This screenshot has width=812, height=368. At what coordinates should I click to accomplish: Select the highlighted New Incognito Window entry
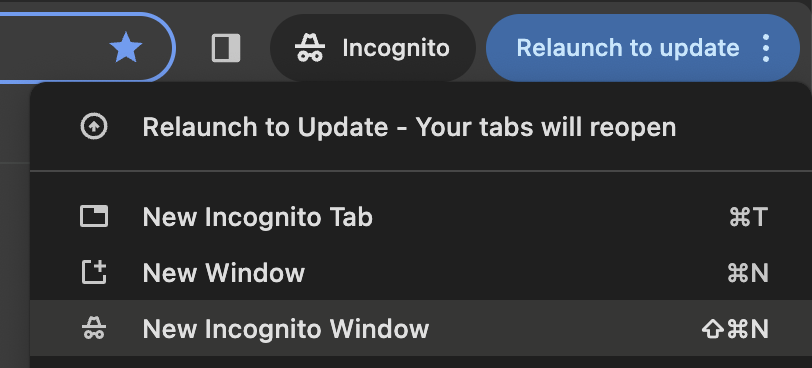[421, 328]
